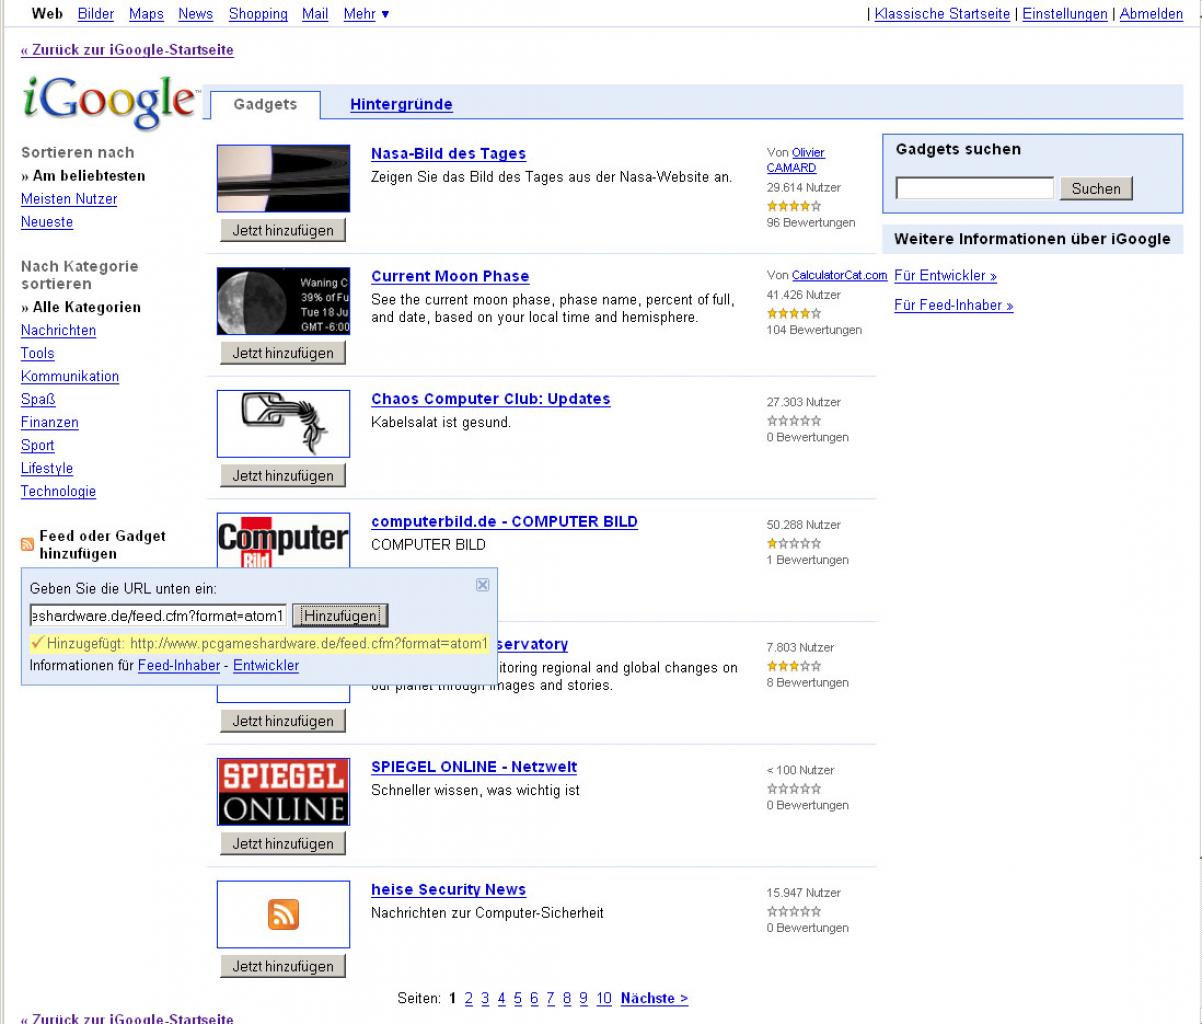The image size is (1202, 1024).
Task: Click star rating of heise Security News
Action: click(794, 911)
